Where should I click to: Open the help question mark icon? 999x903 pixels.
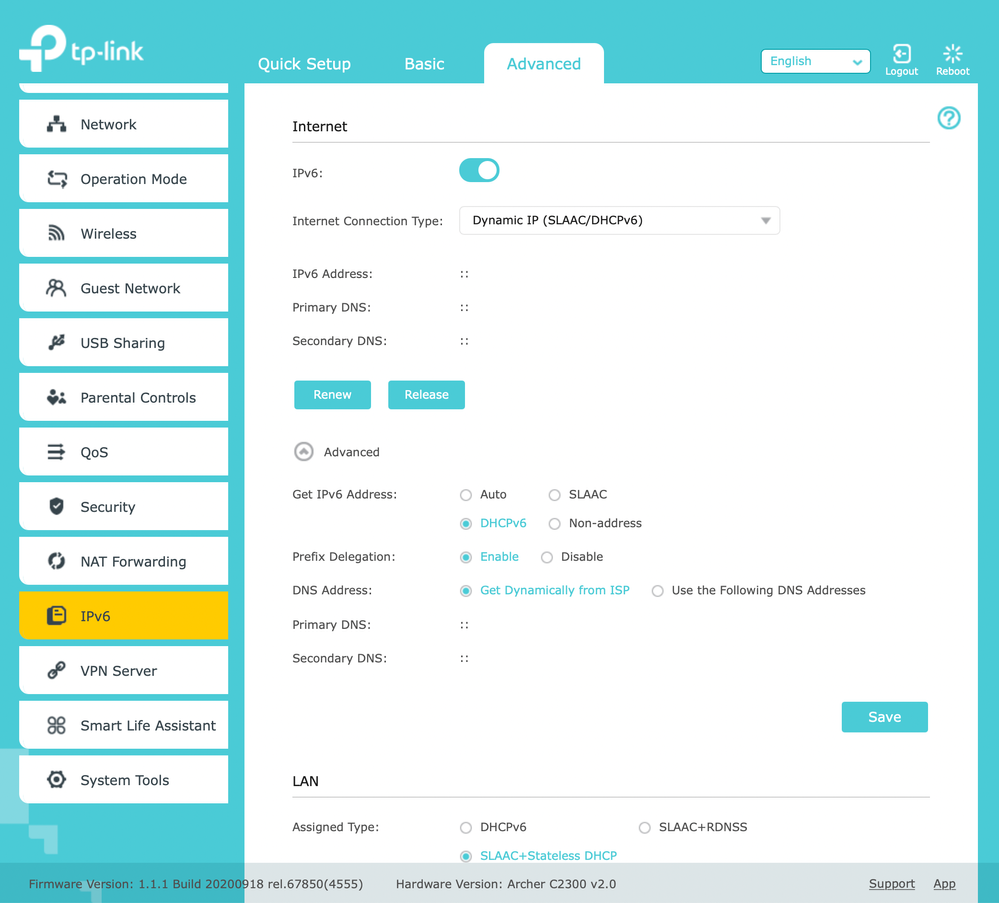(x=948, y=118)
